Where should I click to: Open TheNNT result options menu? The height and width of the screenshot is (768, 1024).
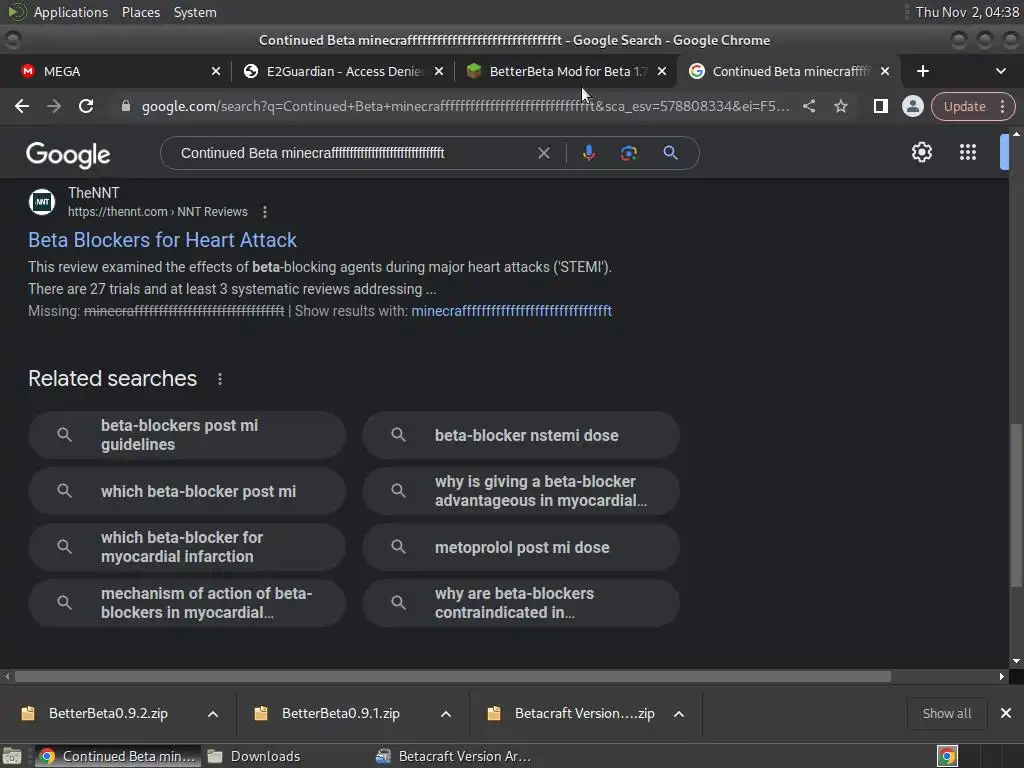pyautogui.click(x=264, y=212)
